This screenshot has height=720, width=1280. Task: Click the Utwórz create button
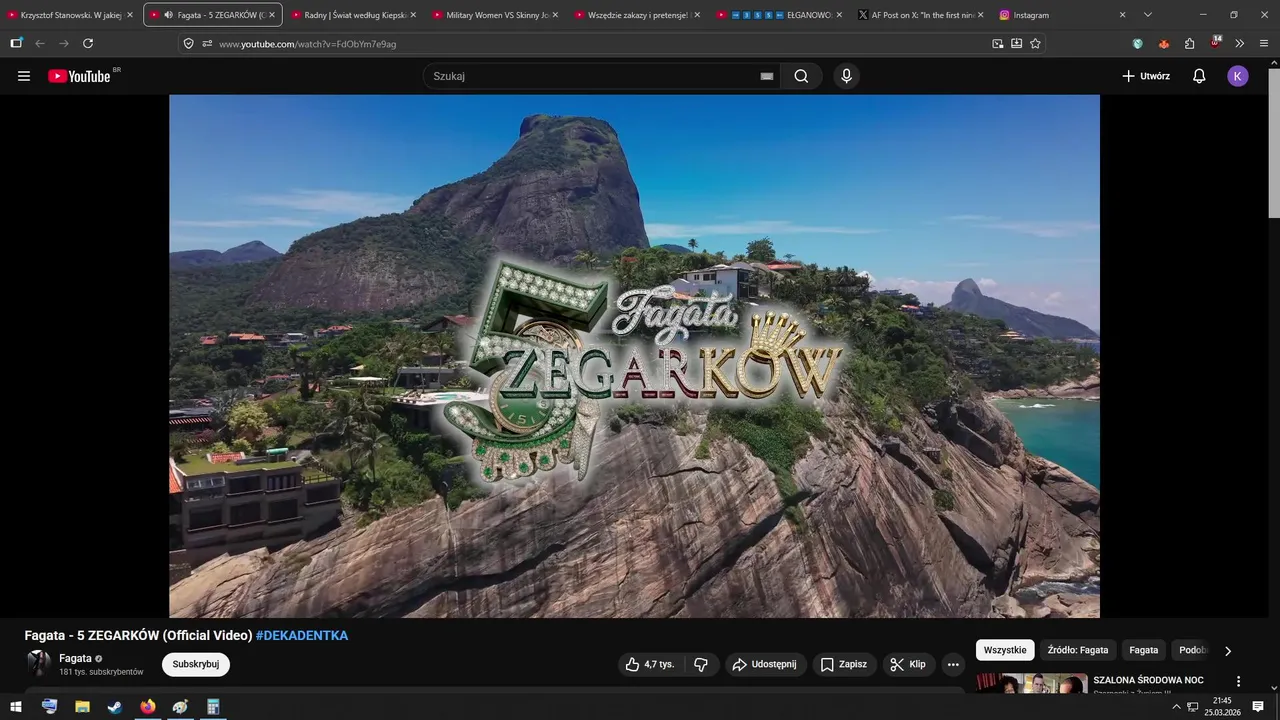(1146, 76)
